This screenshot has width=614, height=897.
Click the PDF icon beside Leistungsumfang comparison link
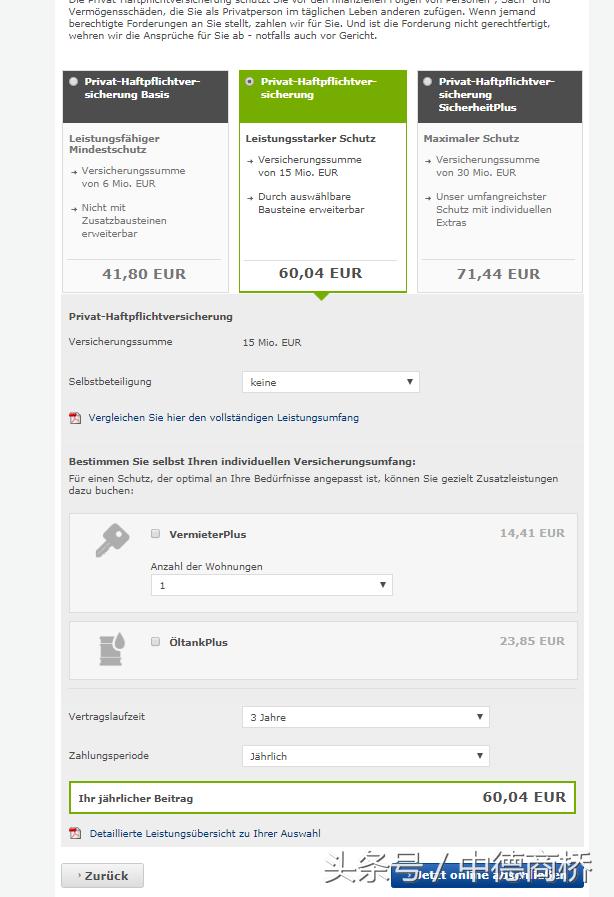pyautogui.click(x=75, y=418)
